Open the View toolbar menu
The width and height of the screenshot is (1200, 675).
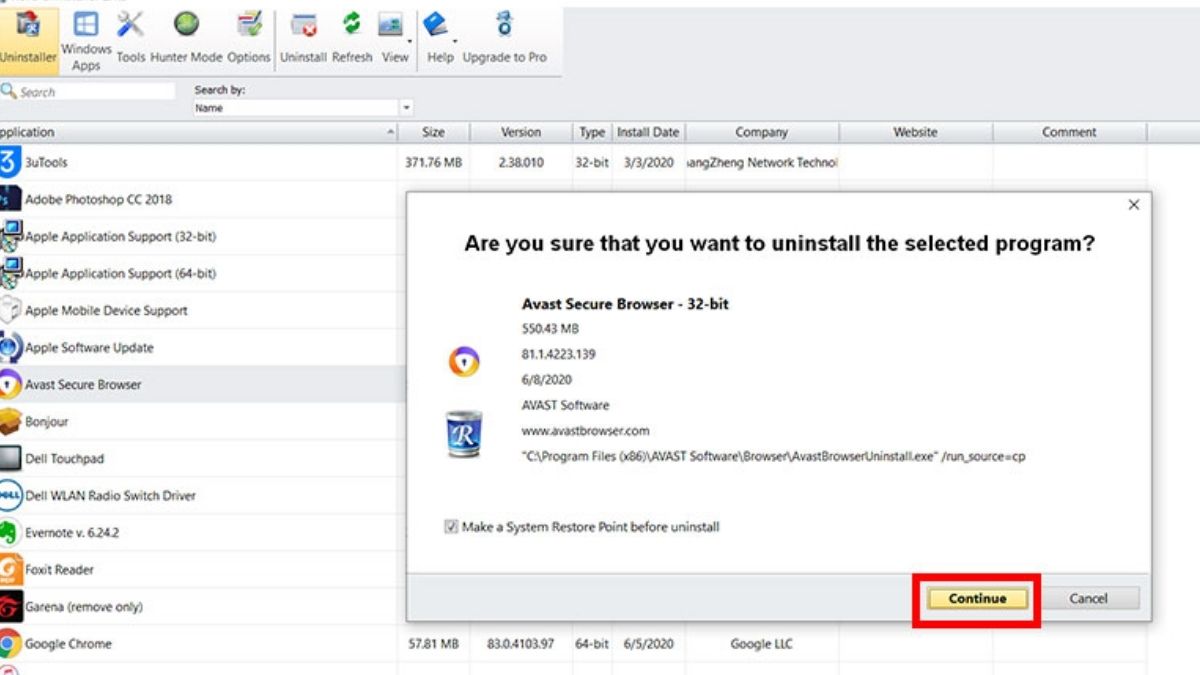tap(394, 40)
